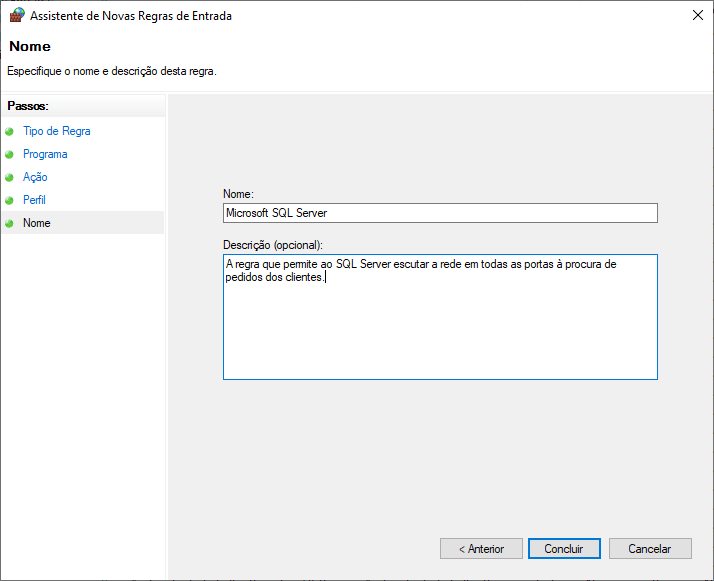Image resolution: width=714 pixels, height=581 pixels.
Task: Go to the Tipo de Regra step
Action: (x=56, y=131)
